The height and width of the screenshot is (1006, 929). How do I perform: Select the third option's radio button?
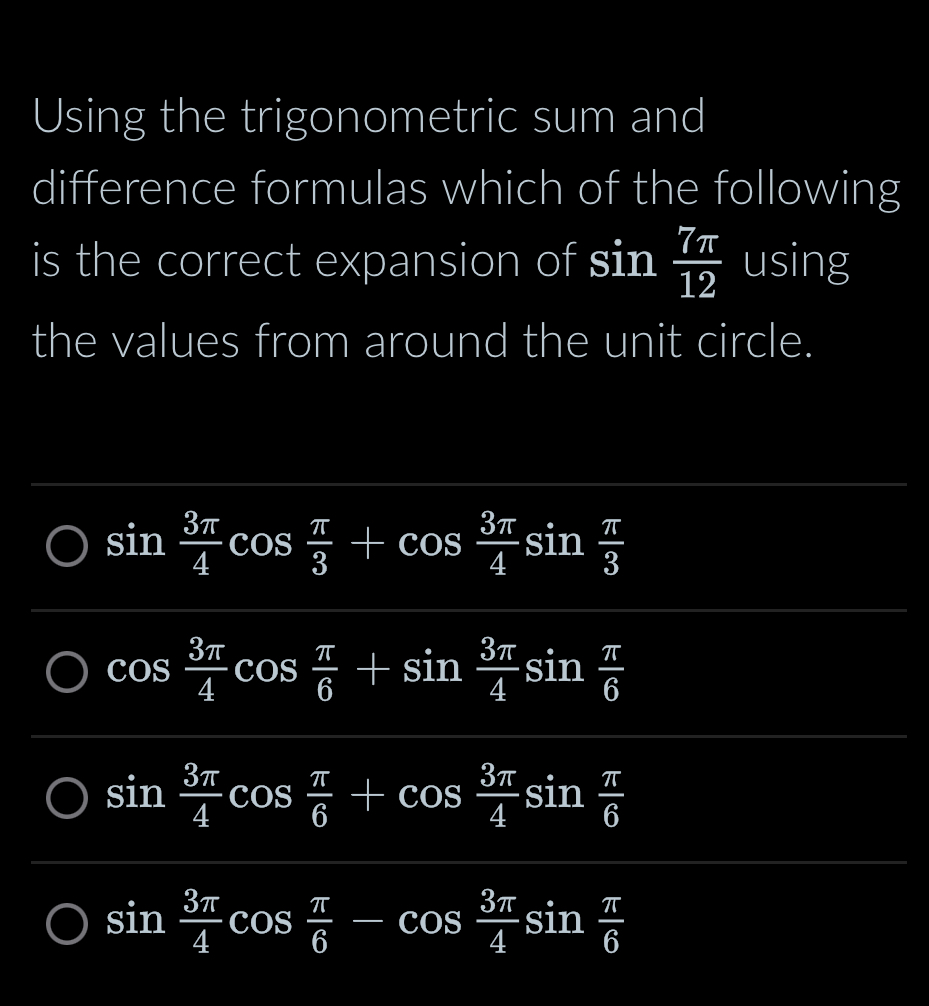66,799
